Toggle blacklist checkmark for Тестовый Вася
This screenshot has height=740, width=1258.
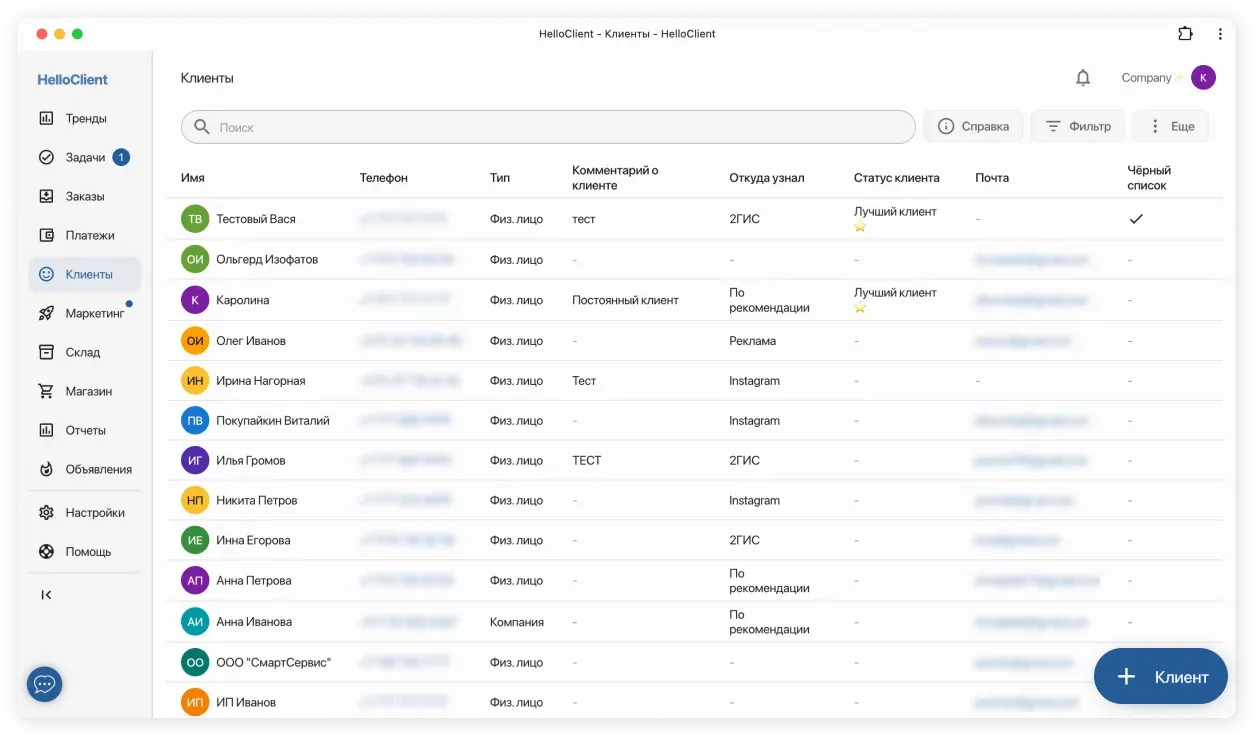1135,219
